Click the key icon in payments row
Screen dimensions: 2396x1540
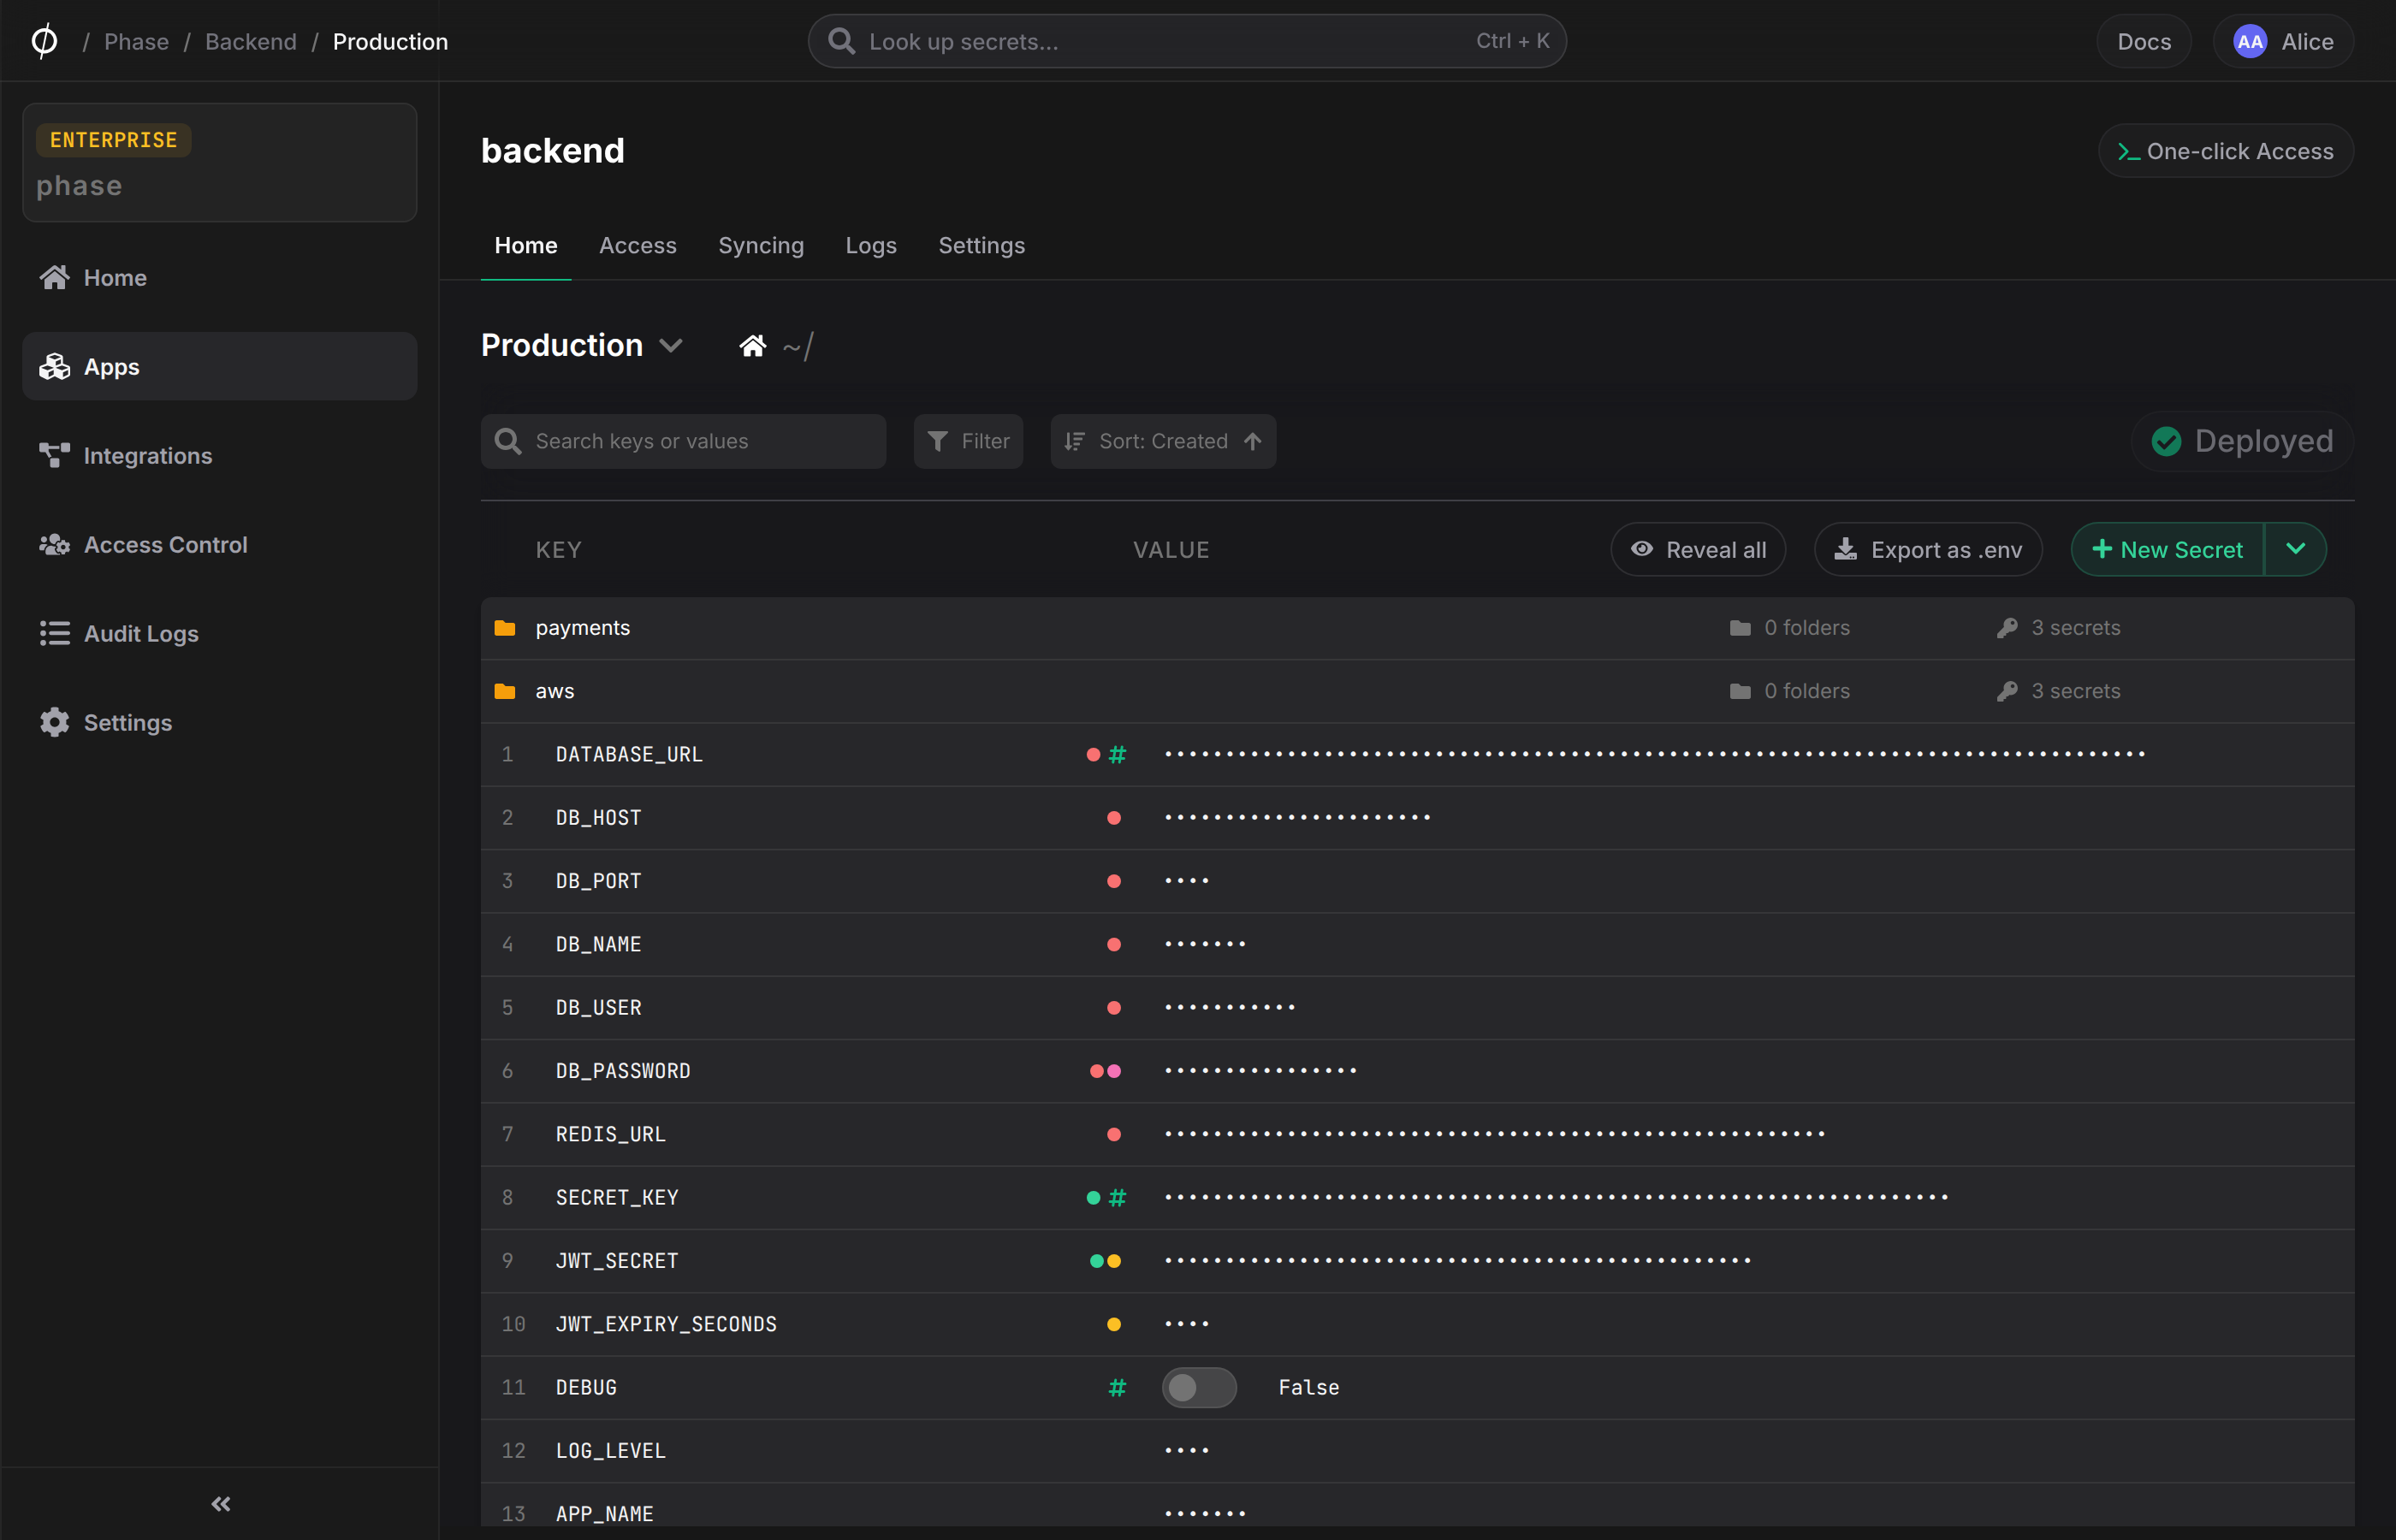point(2006,628)
